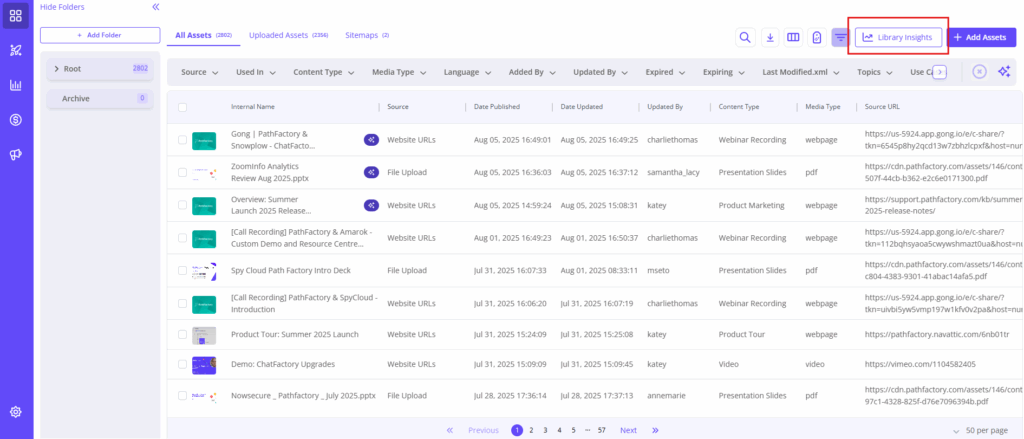Toggle the filter lines icon
Image resolution: width=1024 pixels, height=439 pixels.
[840, 37]
